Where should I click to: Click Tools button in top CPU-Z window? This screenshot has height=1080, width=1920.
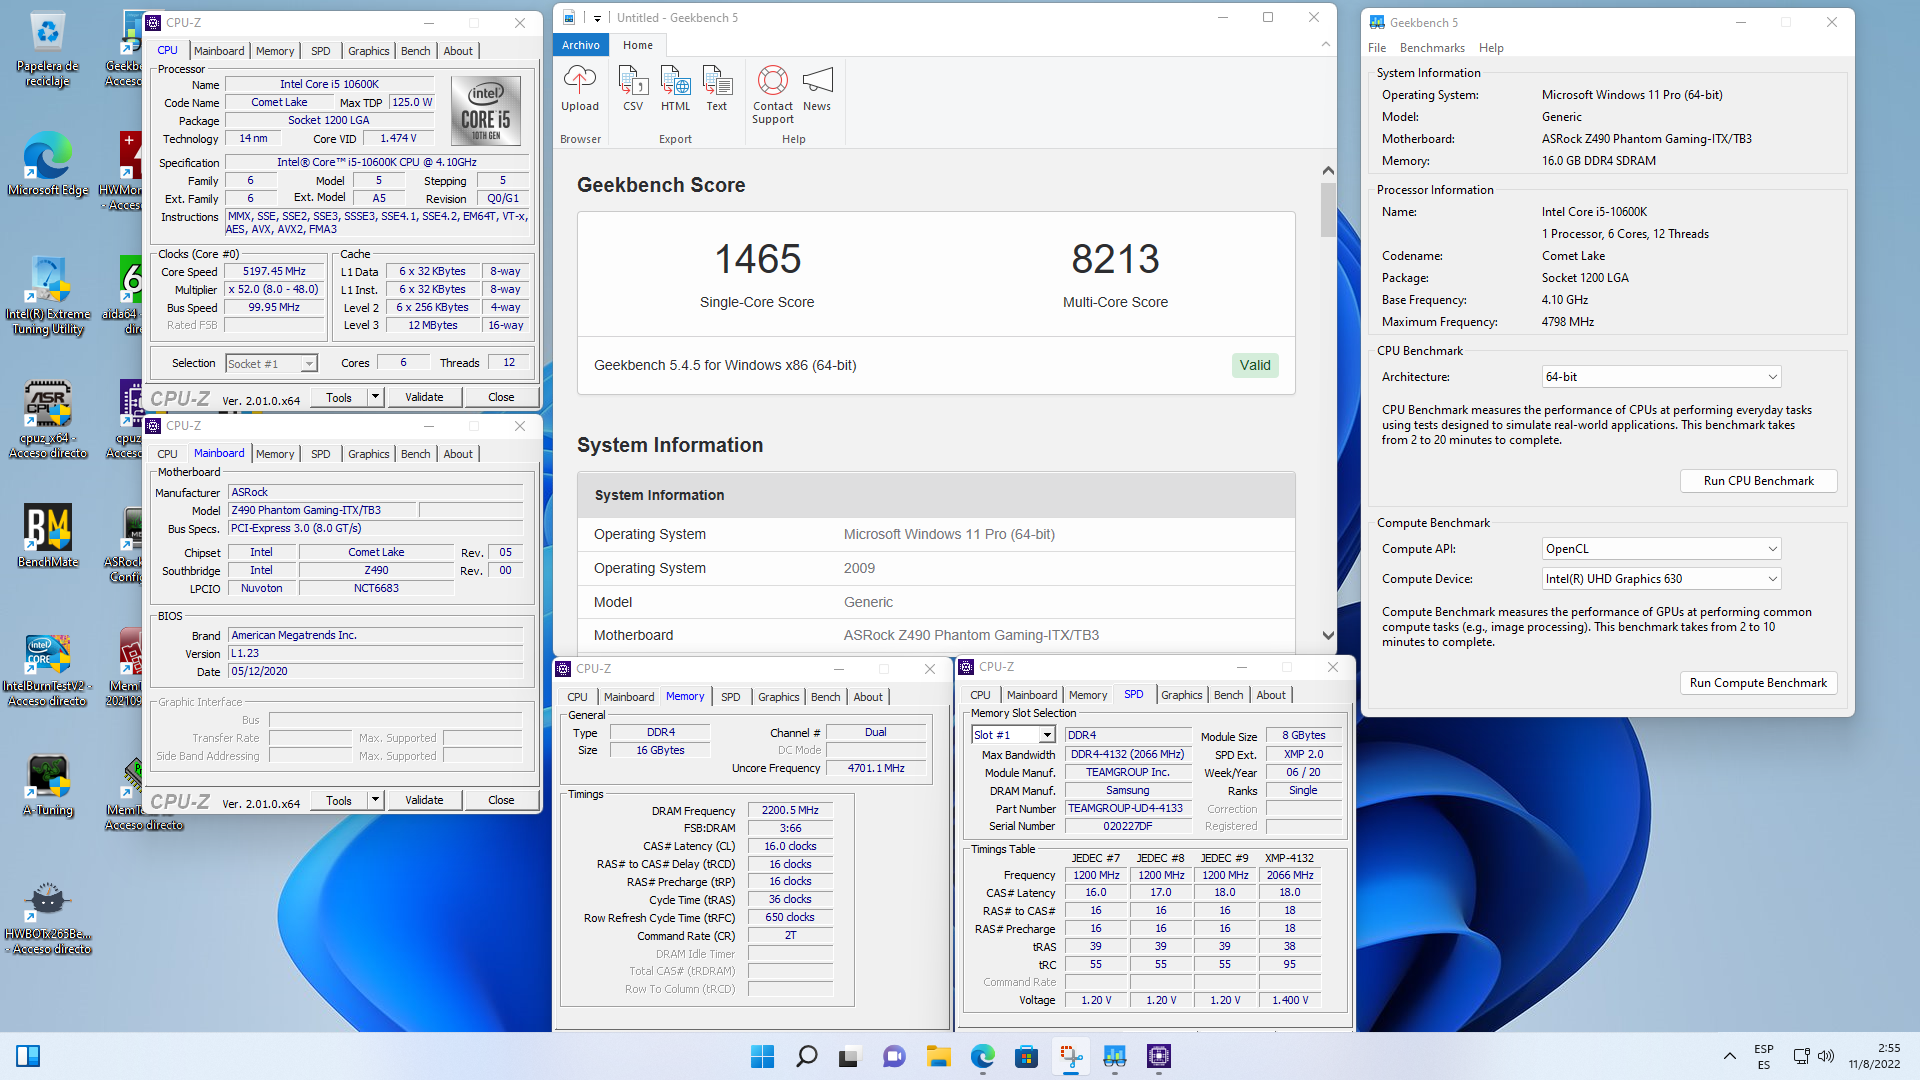[339, 397]
